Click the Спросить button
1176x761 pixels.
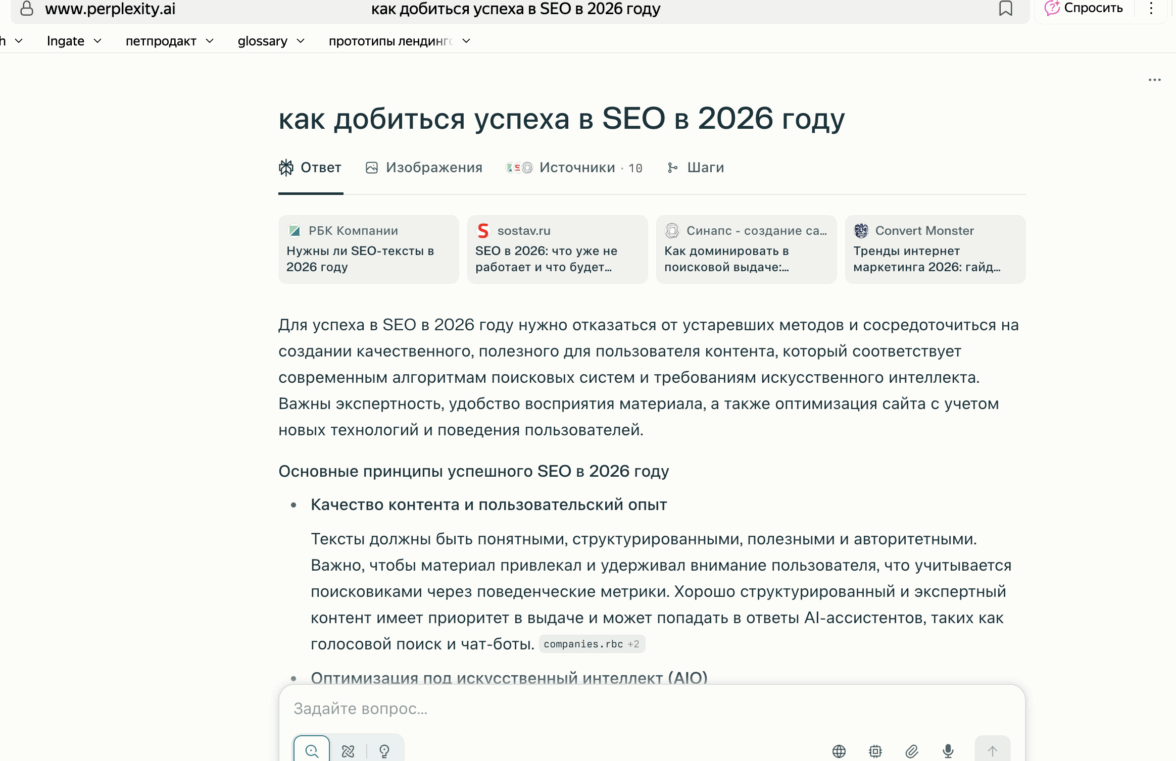click(x=1083, y=9)
